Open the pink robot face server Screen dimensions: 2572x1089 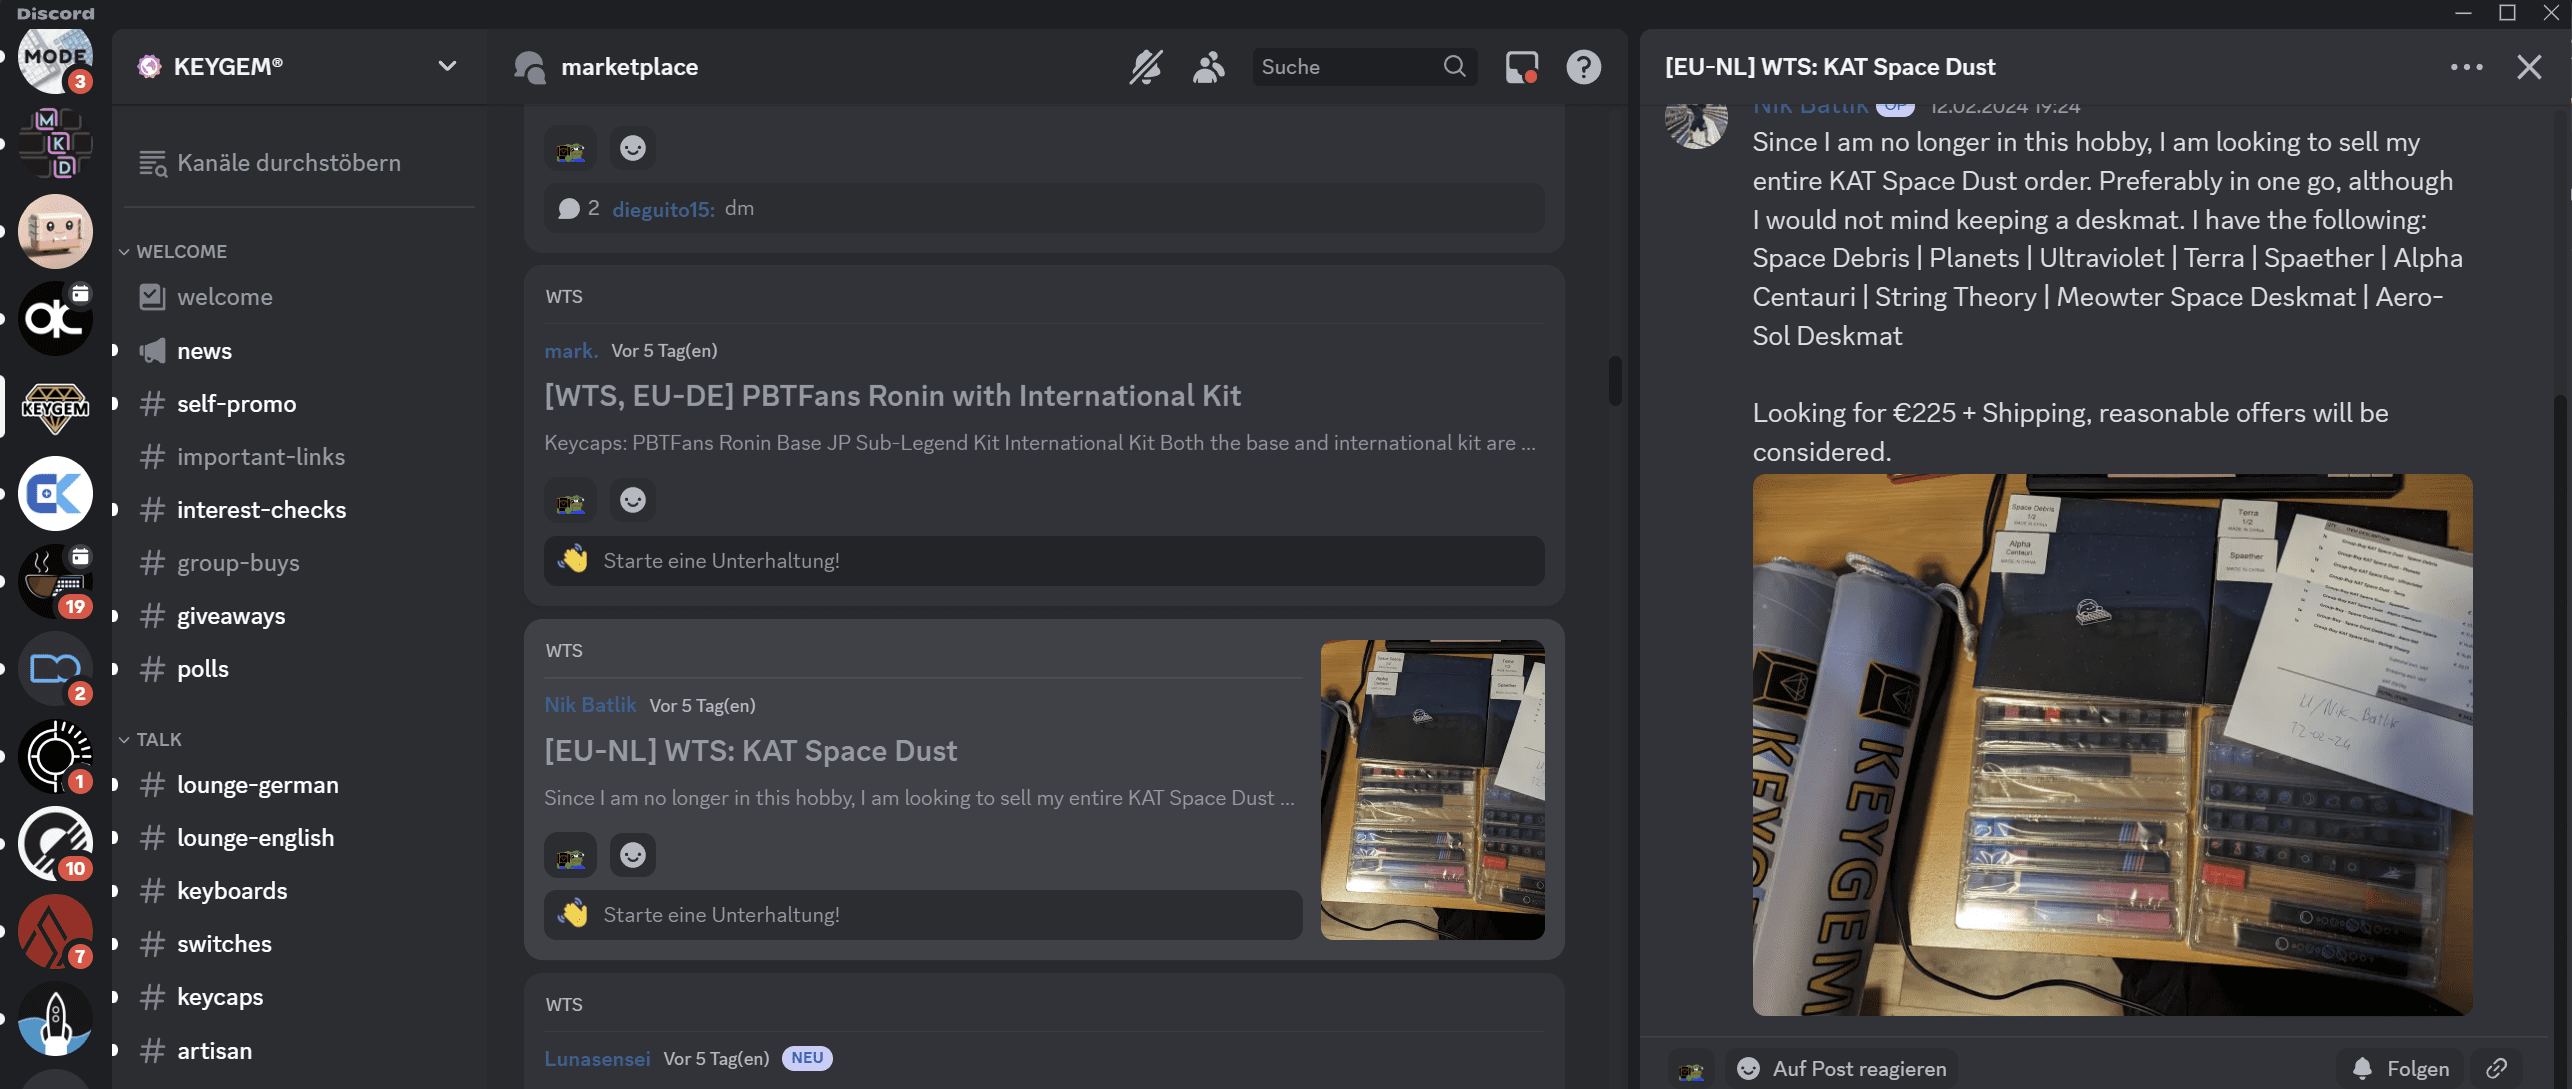click(55, 231)
